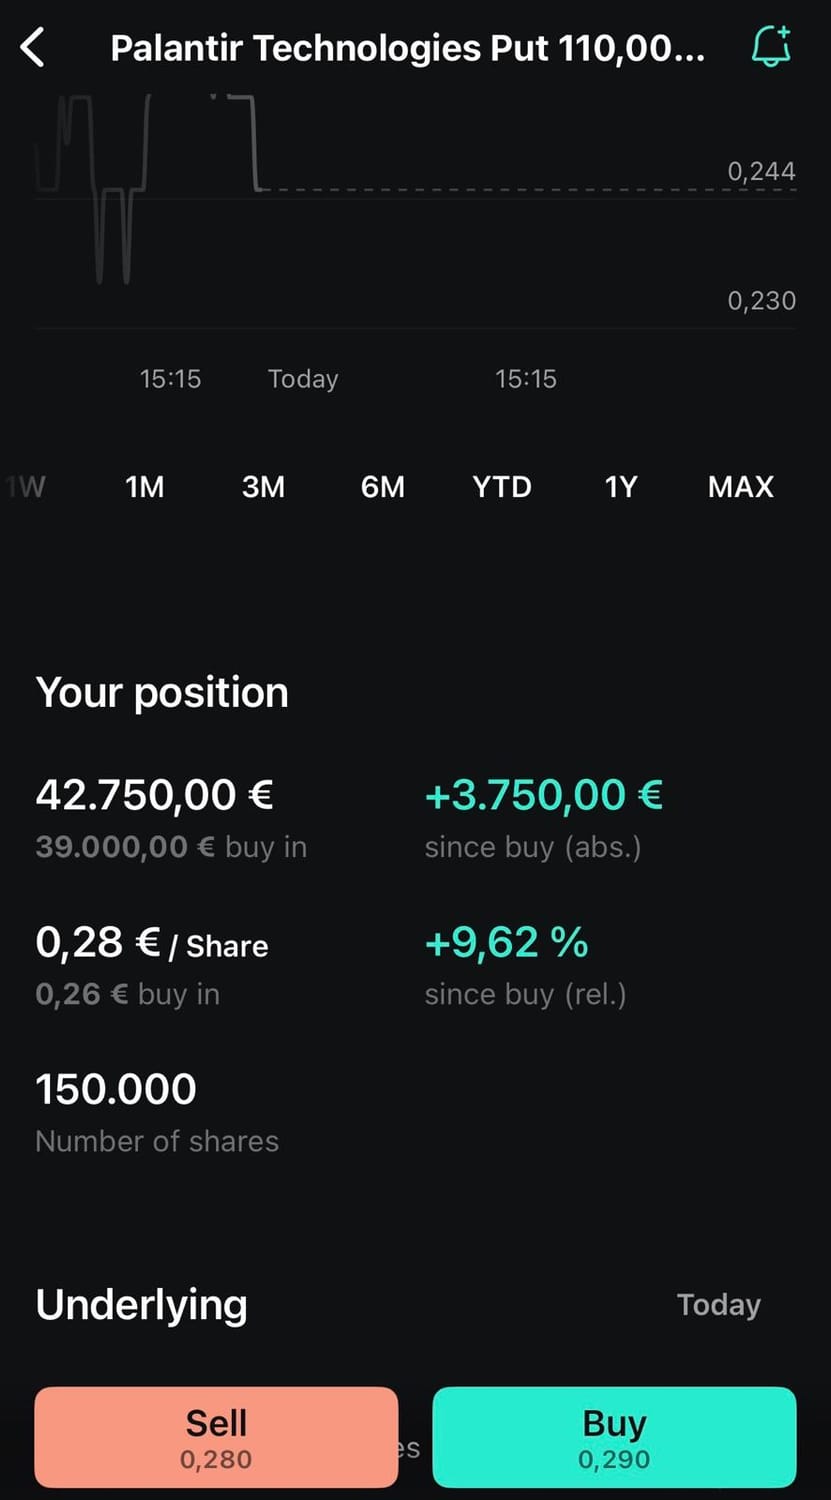
Task: Show the MAX chart range
Action: [741, 487]
